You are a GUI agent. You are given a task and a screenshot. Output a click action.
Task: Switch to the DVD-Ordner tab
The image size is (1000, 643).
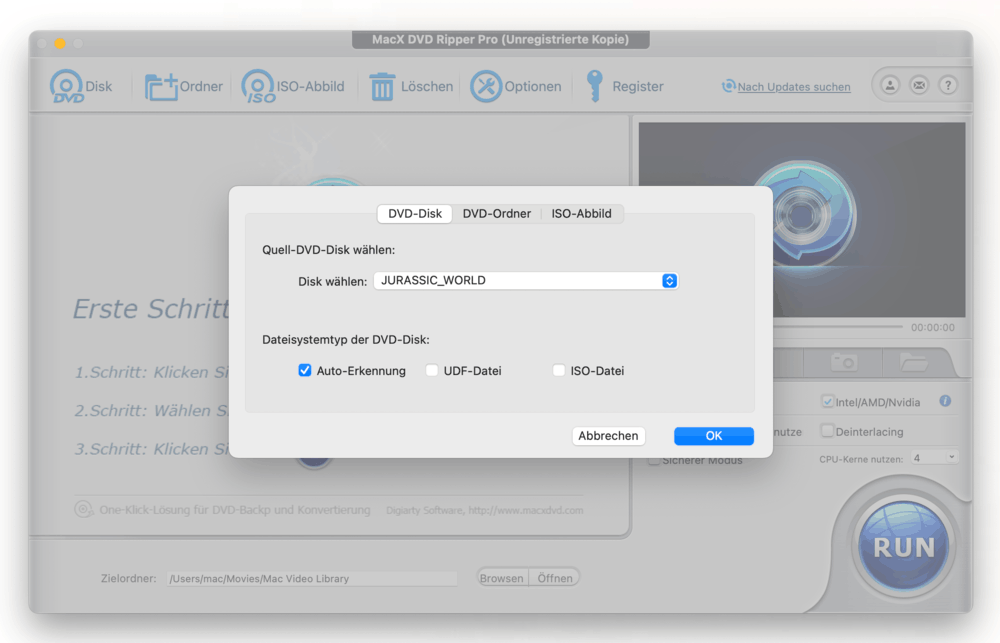pyautogui.click(x=496, y=214)
